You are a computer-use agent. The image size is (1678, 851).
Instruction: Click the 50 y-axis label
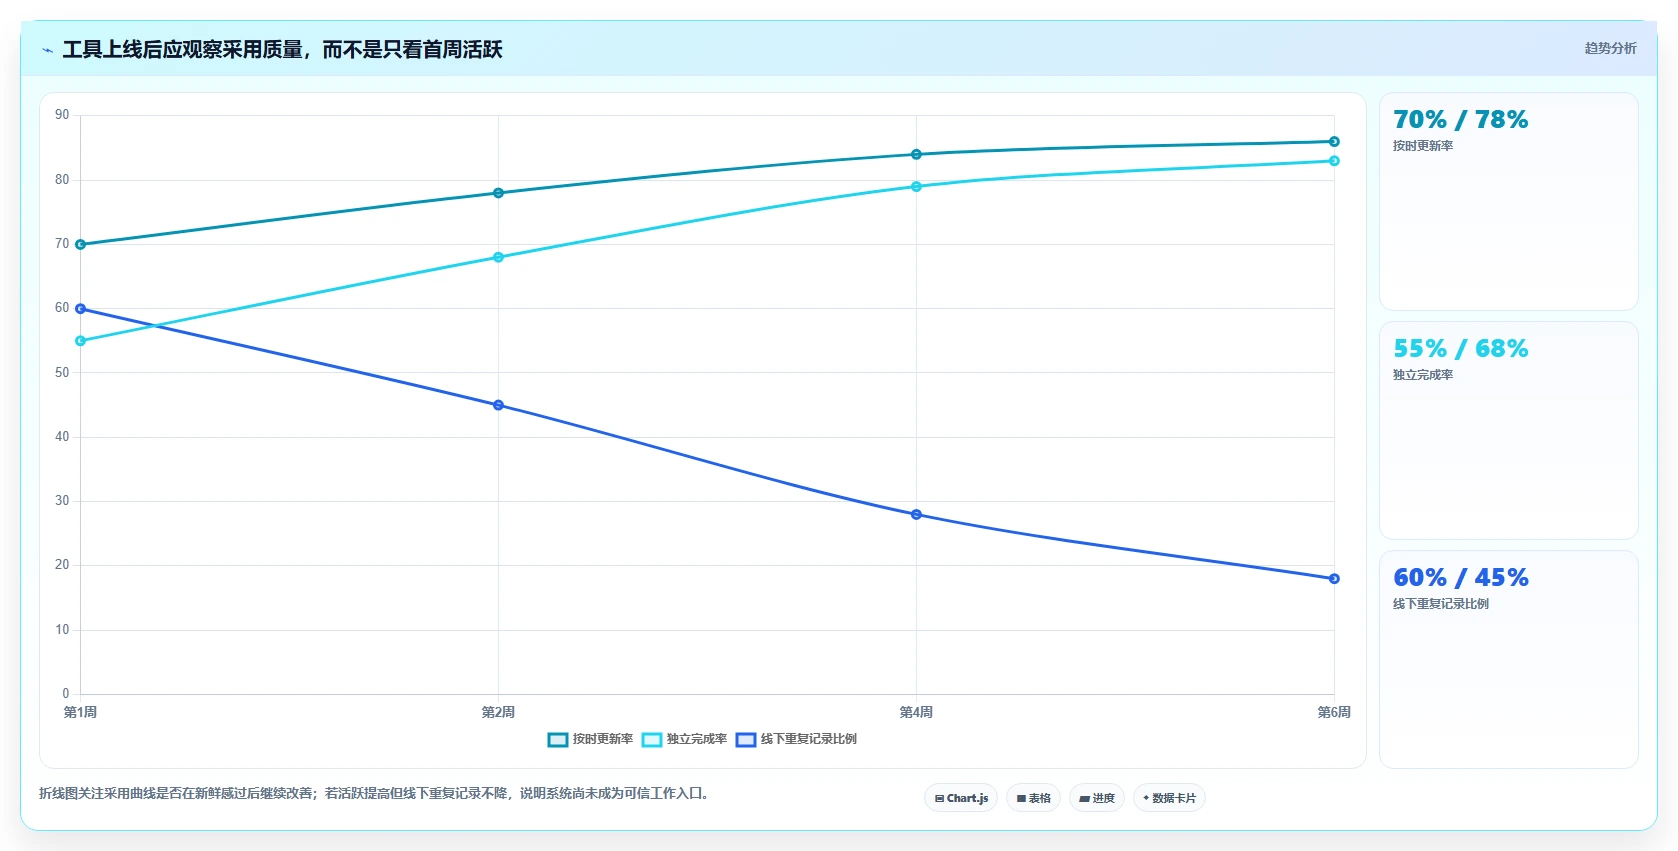click(x=62, y=373)
